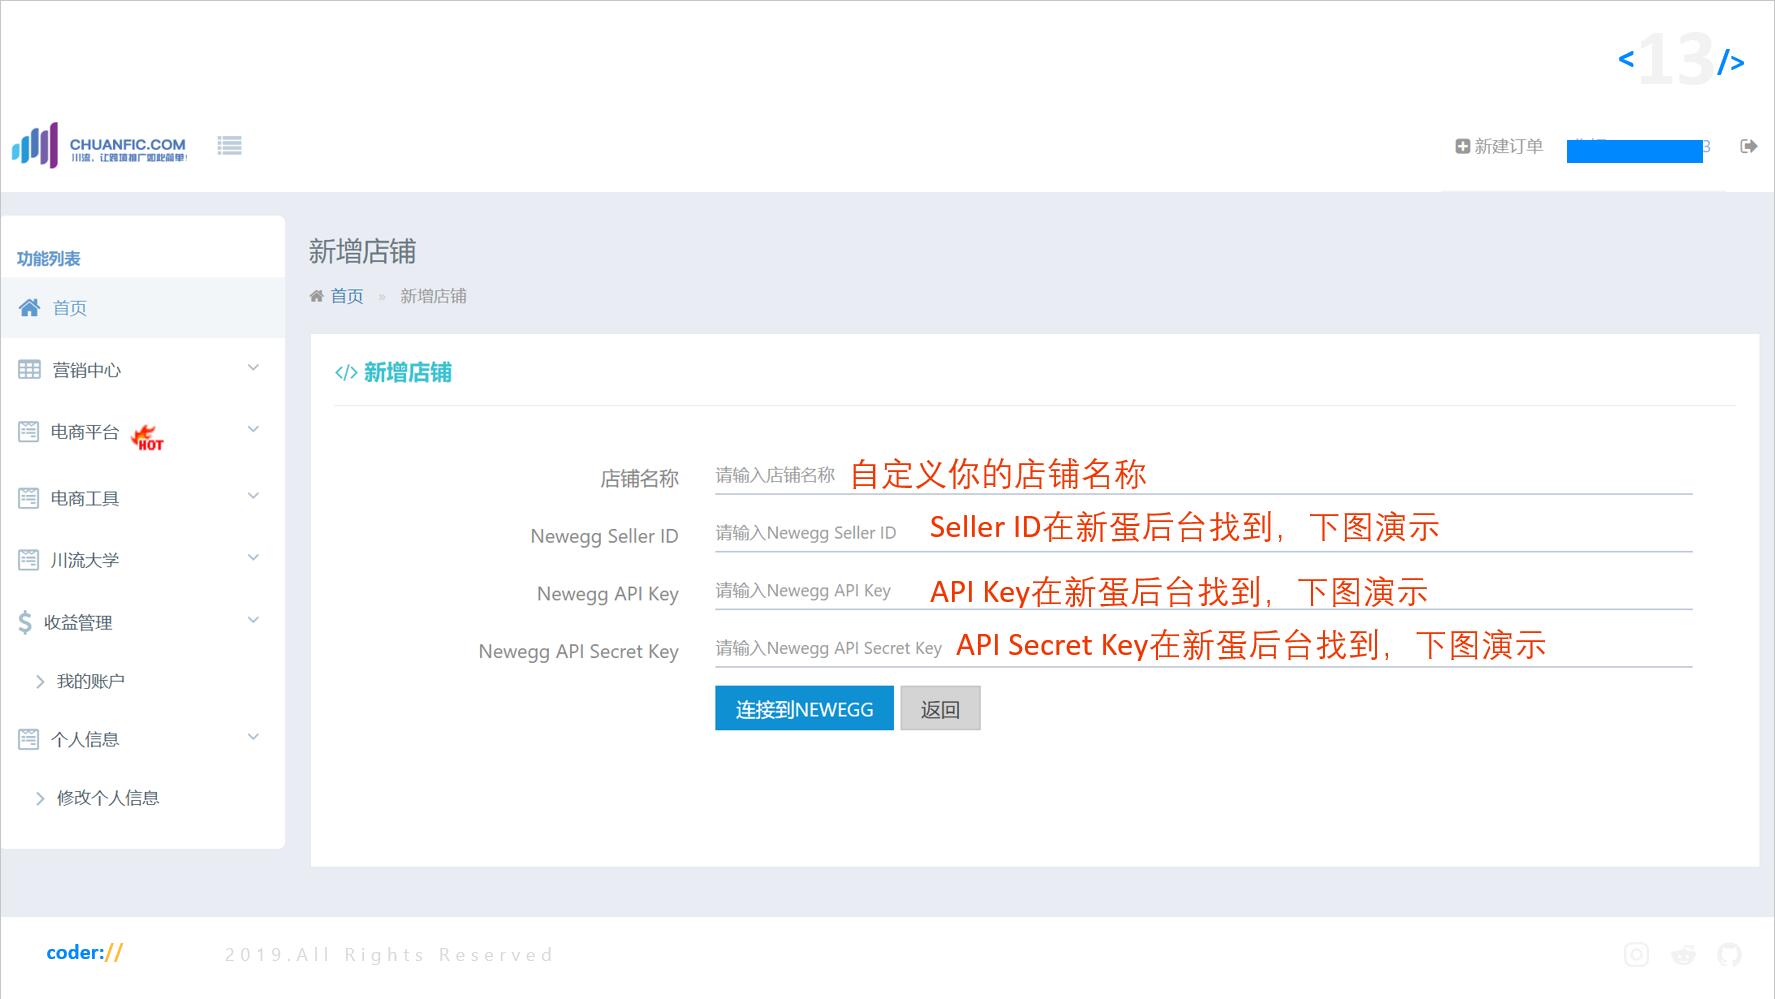The height and width of the screenshot is (999, 1775).
Task: Expand the 电商平台 menu chevron
Action: [254, 429]
